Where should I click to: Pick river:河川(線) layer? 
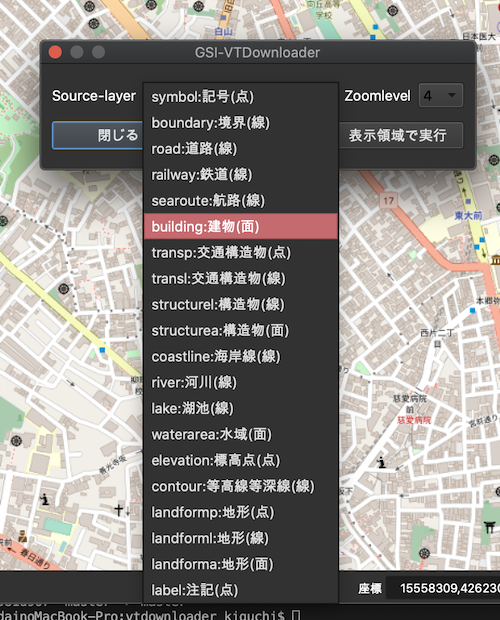[241, 382]
